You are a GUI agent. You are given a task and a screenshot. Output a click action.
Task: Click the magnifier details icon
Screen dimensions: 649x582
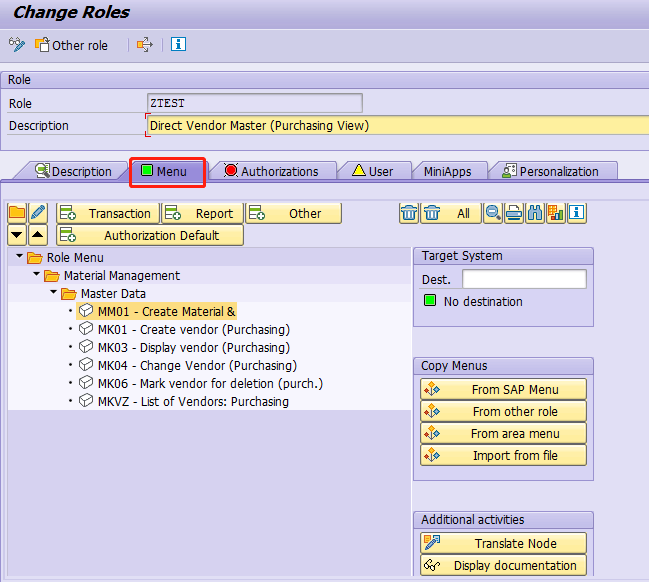point(493,213)
